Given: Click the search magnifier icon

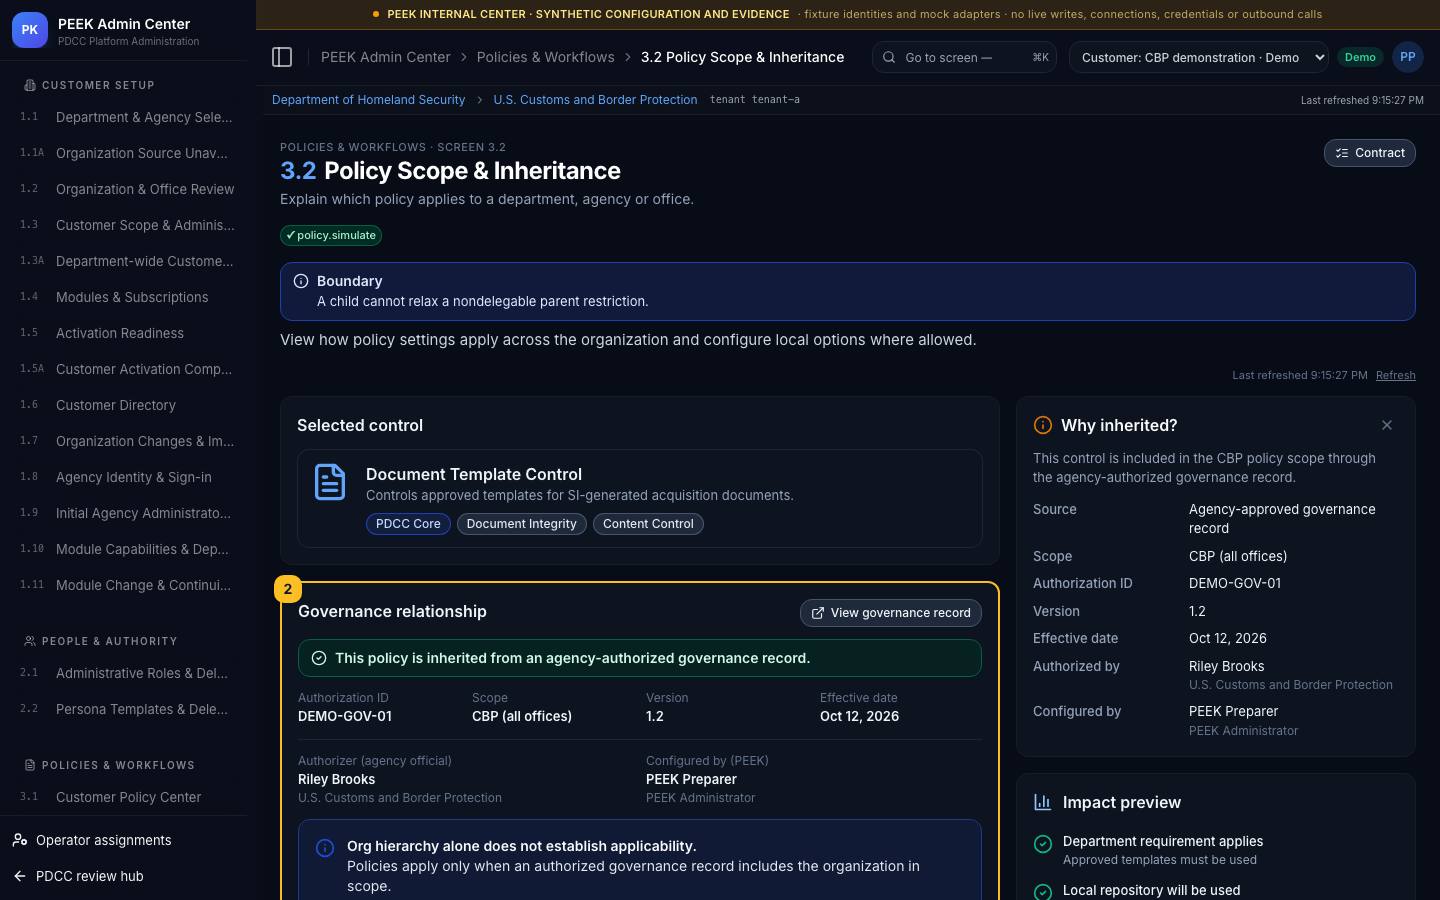Looking at the screenshot, I should (x=888, y=57).
